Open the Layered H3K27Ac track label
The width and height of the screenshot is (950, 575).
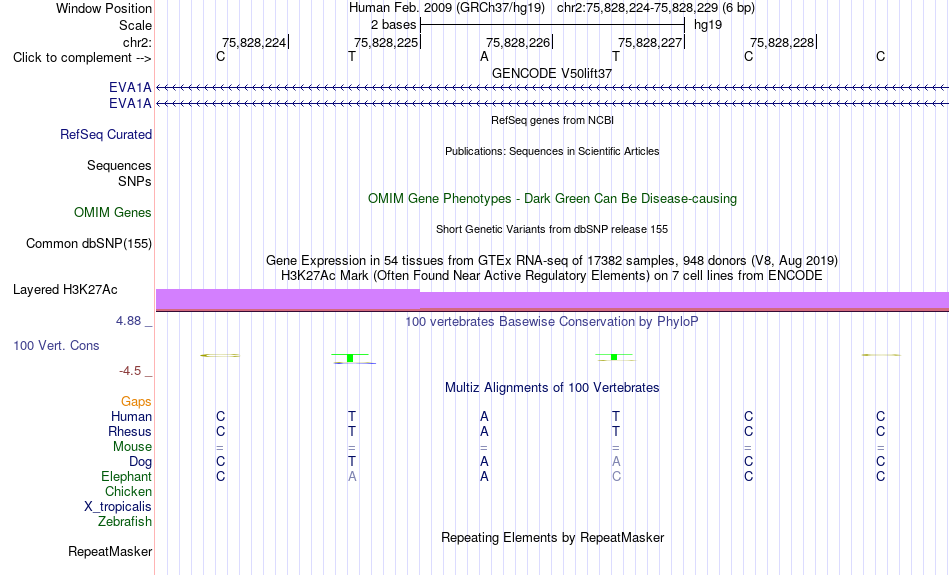[x=65, y=290]
